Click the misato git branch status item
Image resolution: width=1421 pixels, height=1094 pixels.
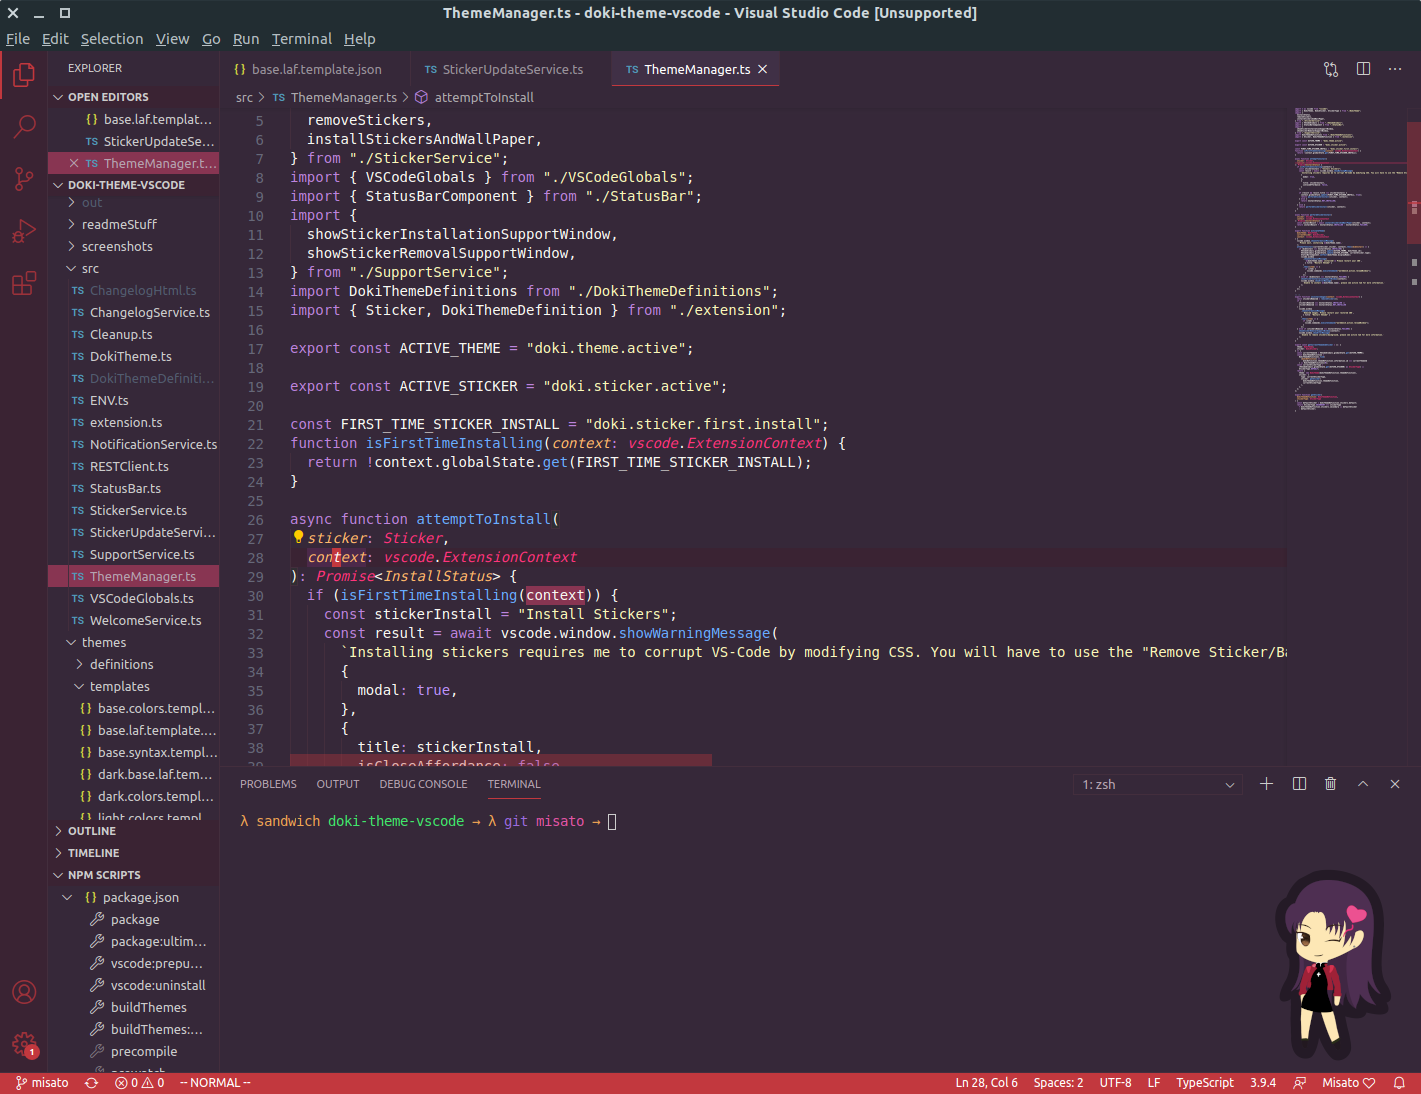42,1083
